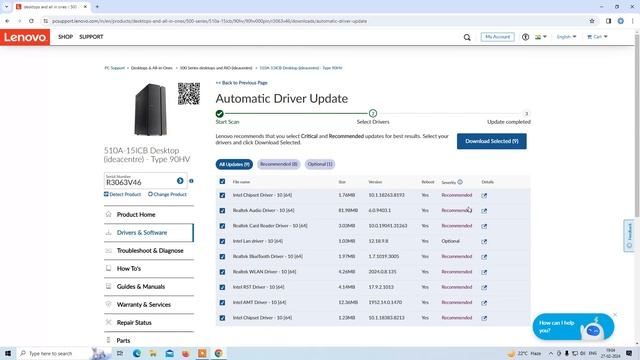The image size is (640, 360).
Task: Open details for Realtek WLAN Driver
Action: pos(484,272)
